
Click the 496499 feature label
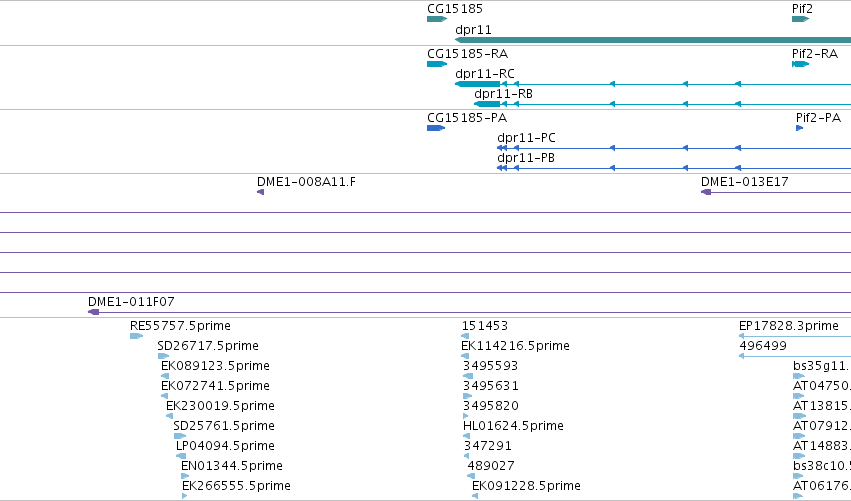pyautogui.click(x=763, y=346)
